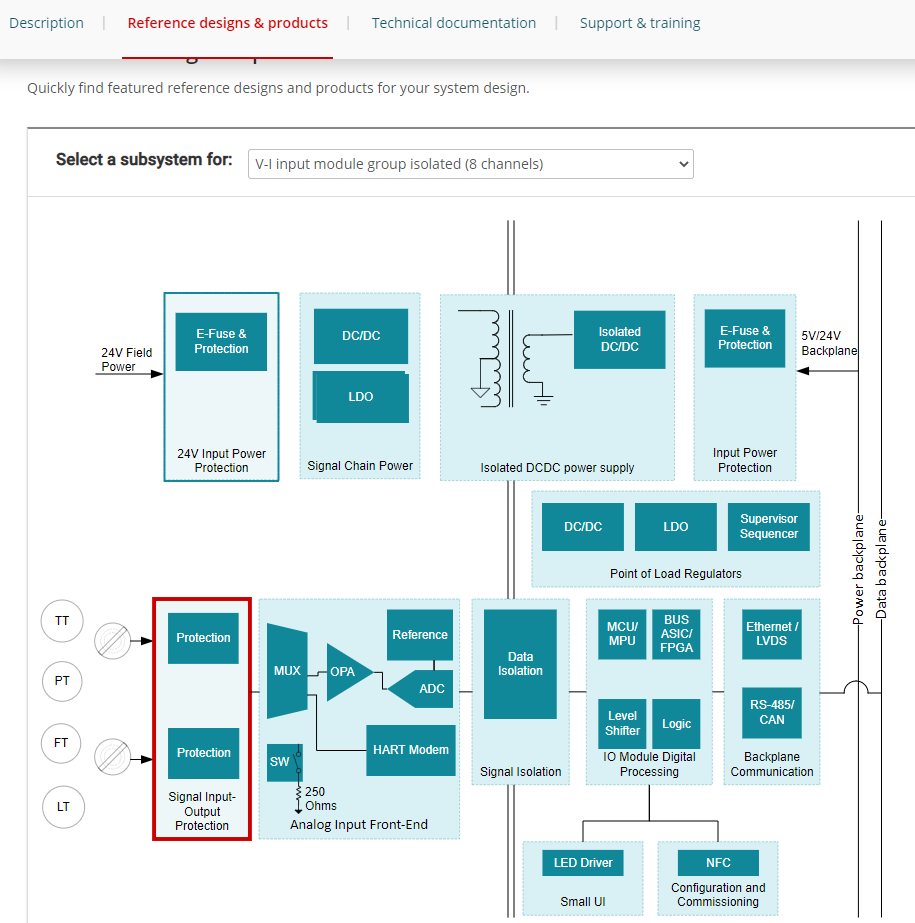Click the Logic block

click(676, 723)
